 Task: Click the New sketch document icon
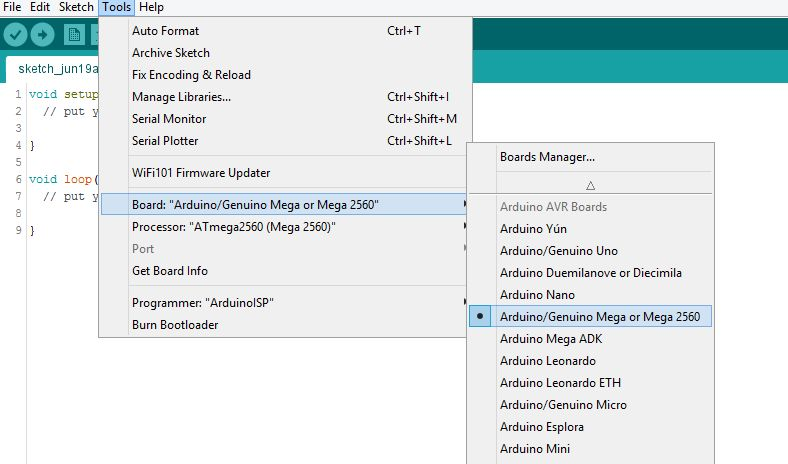(x=74, y=35)
